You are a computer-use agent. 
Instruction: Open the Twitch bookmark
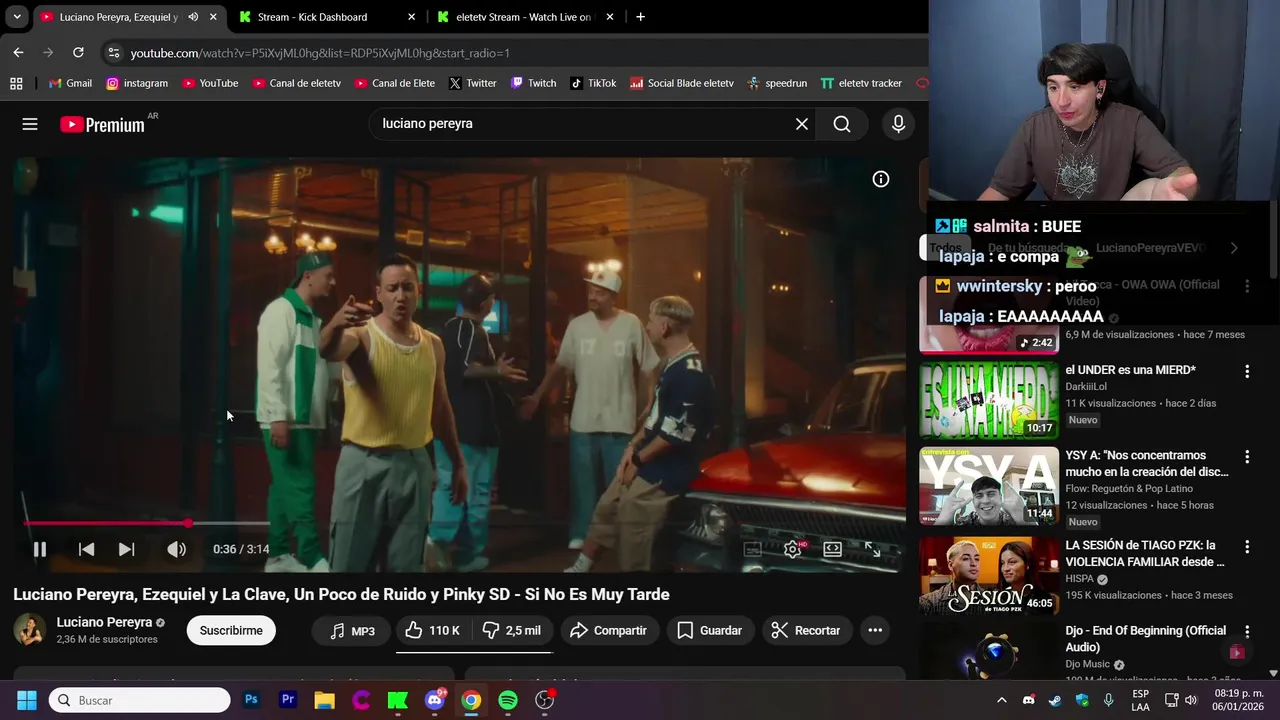[x=533, y=83]
